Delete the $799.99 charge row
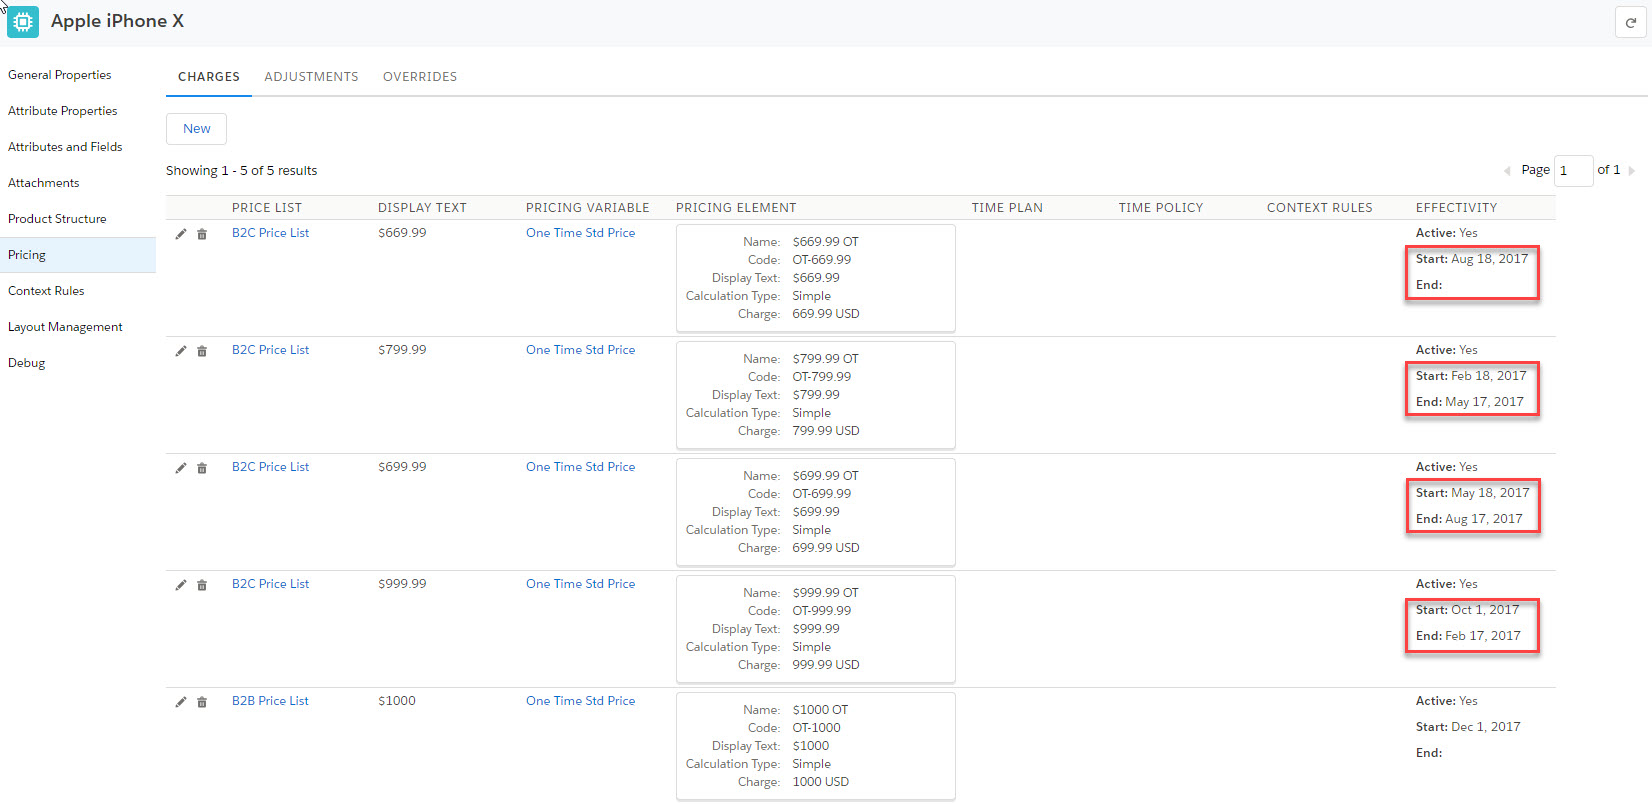 coord(202,351)
